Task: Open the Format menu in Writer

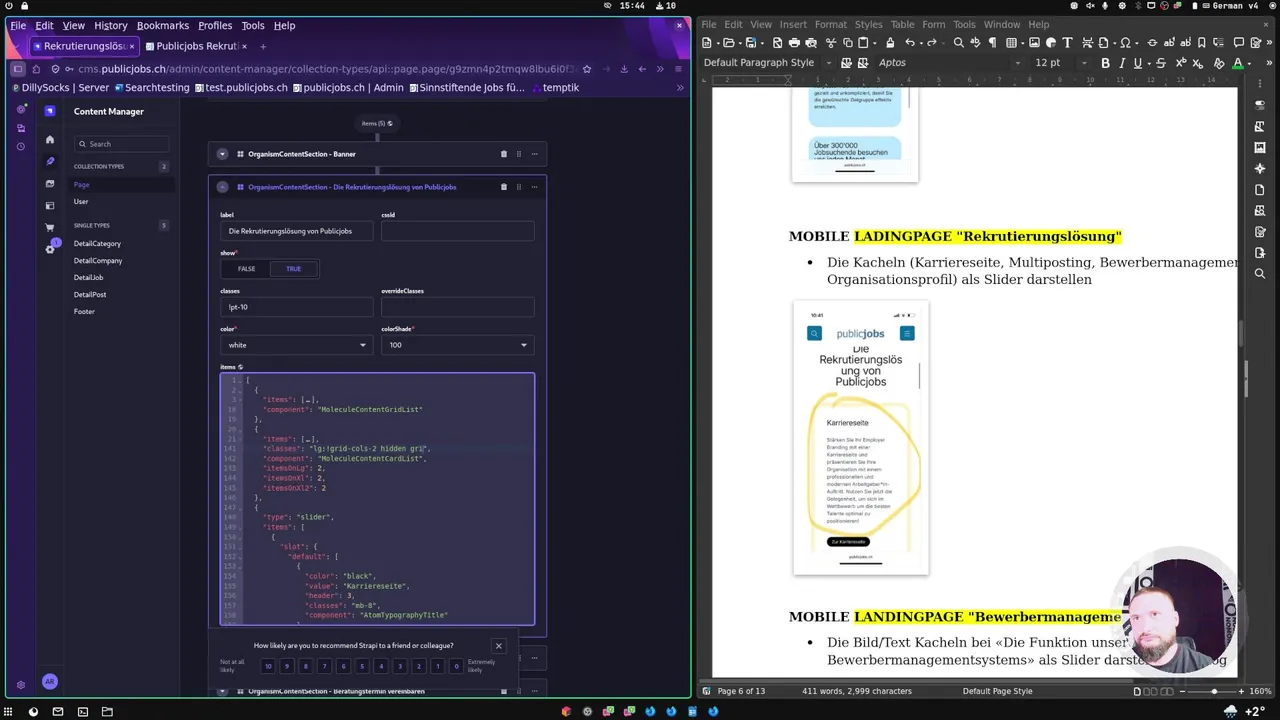Action: 831,25
